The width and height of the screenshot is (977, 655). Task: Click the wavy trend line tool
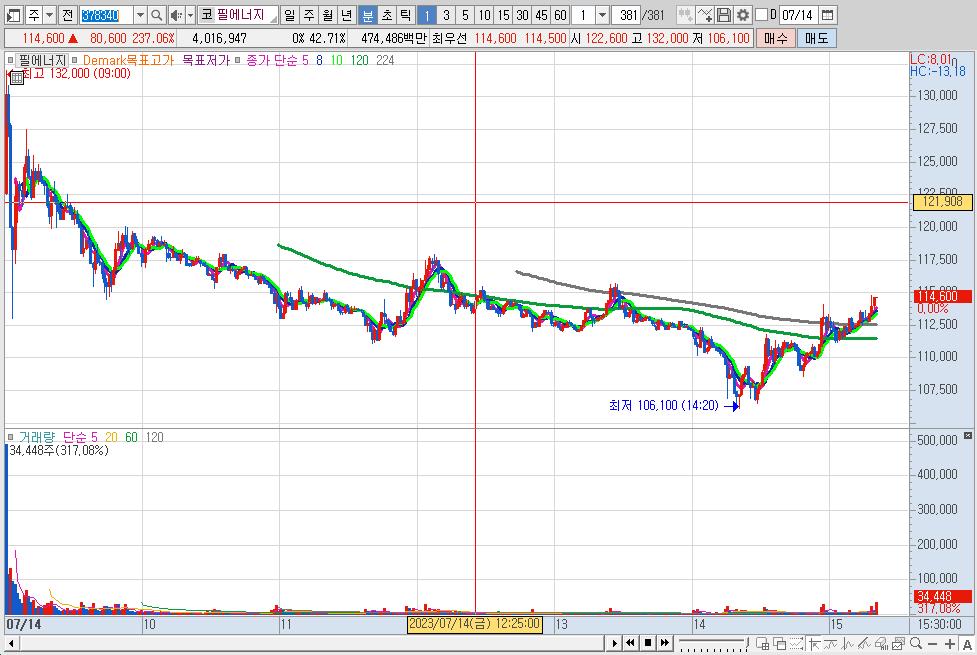click(831, 643)
